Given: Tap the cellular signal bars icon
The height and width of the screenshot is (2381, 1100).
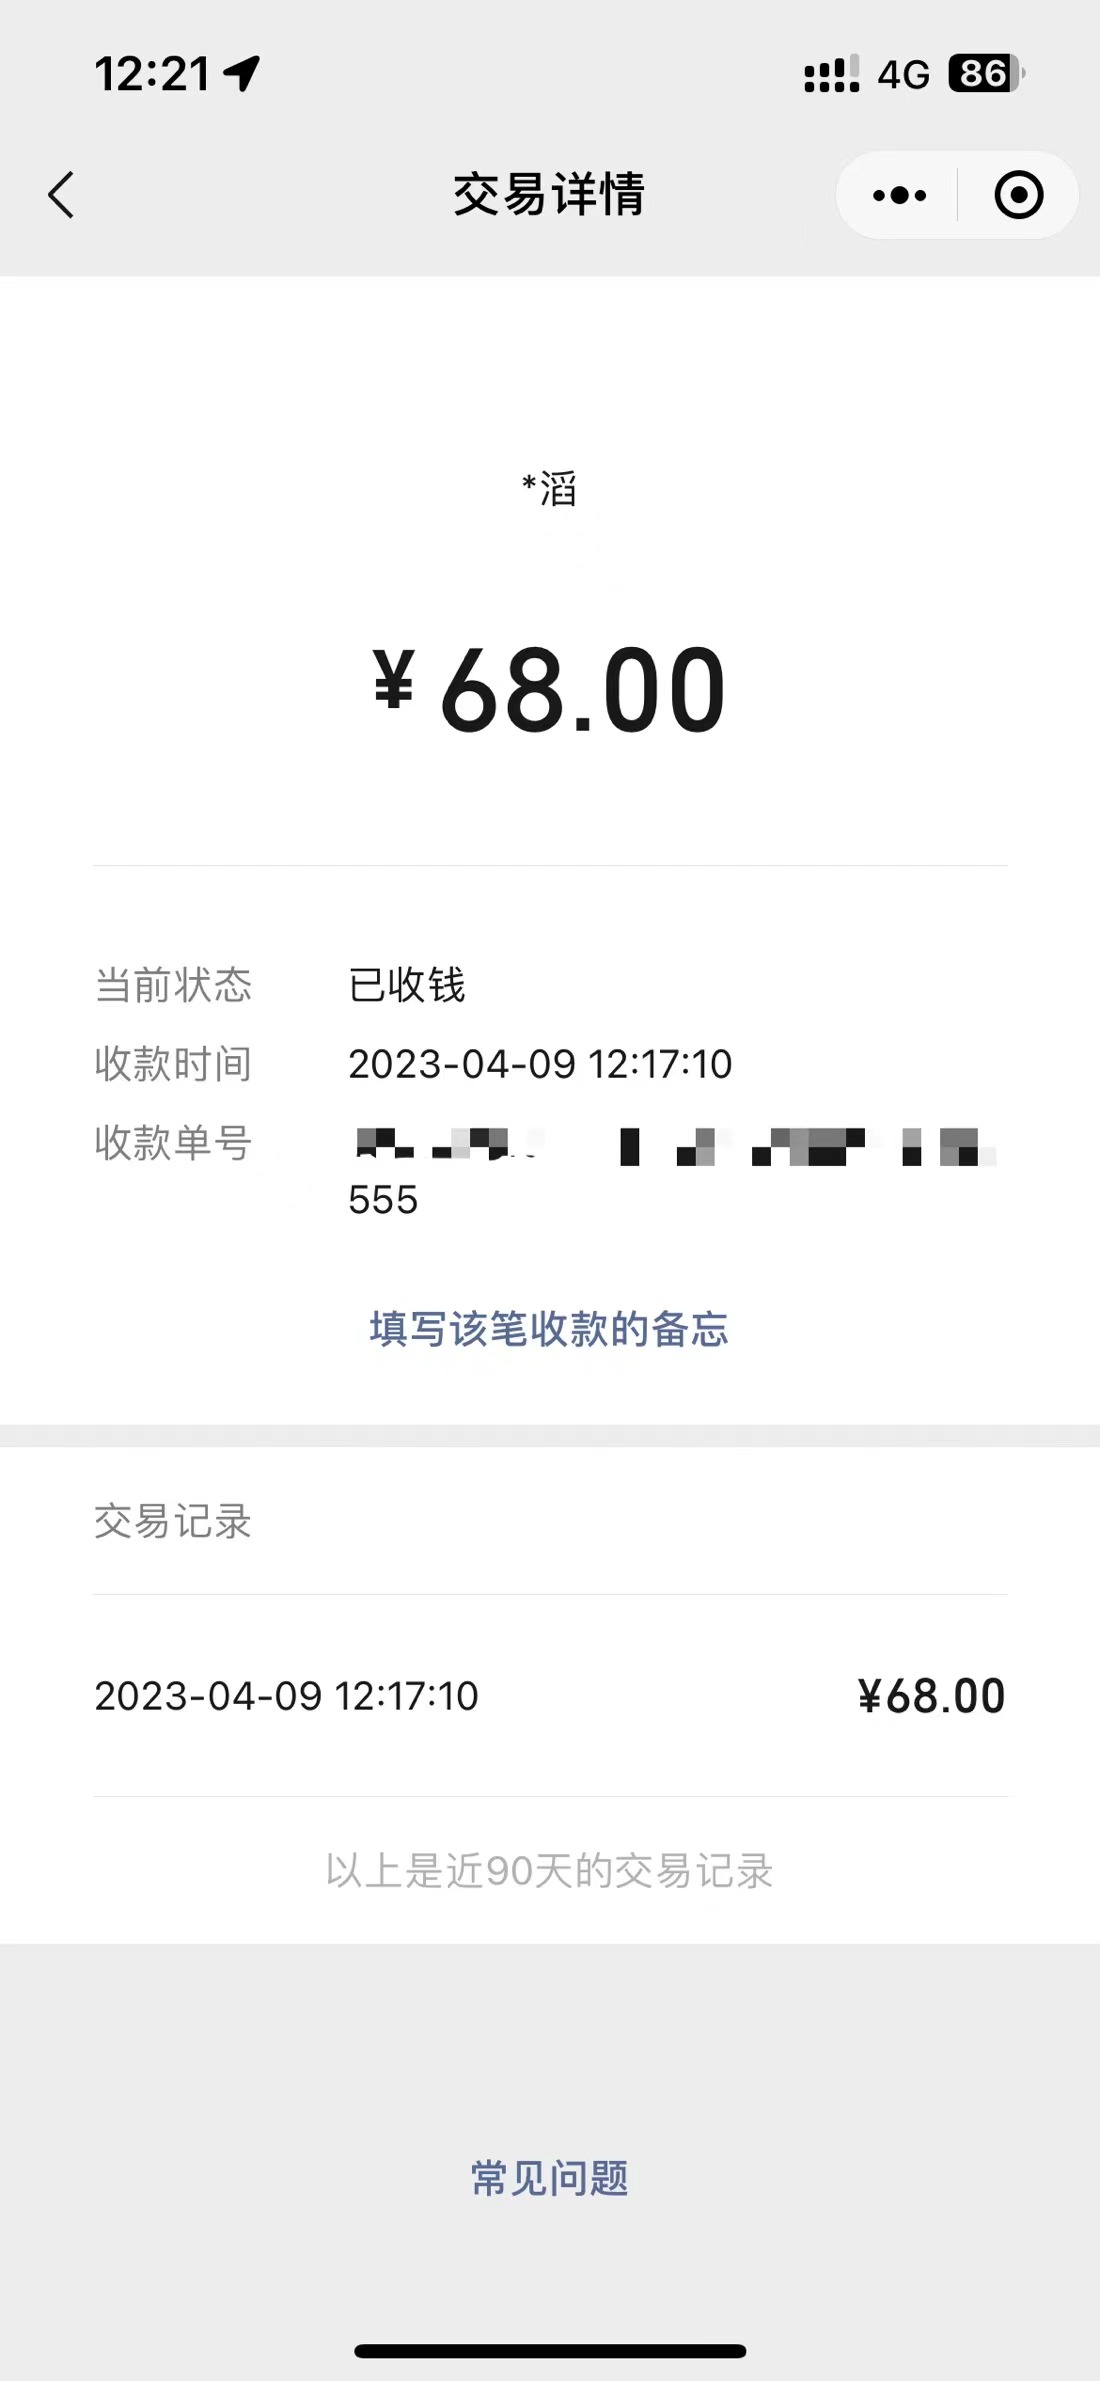Looking at the screenshot, I should [831, 74].
